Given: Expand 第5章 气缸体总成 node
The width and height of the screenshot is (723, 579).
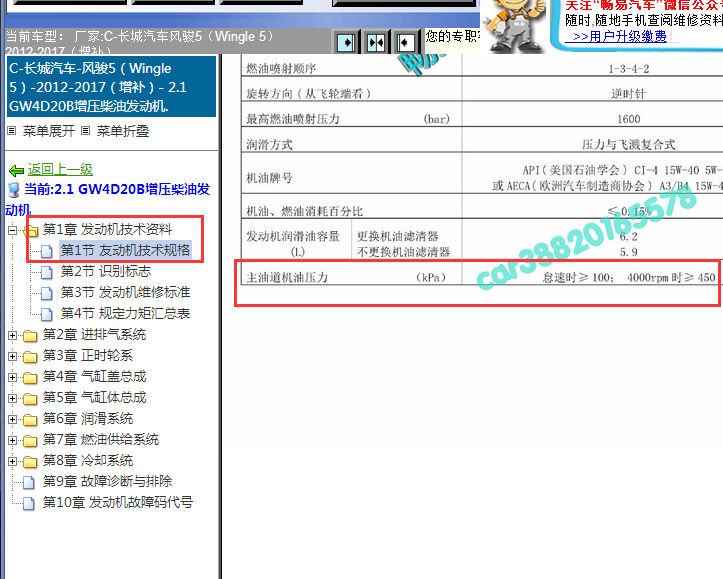Looking at the screenshot, I should [x=12, y=398].
